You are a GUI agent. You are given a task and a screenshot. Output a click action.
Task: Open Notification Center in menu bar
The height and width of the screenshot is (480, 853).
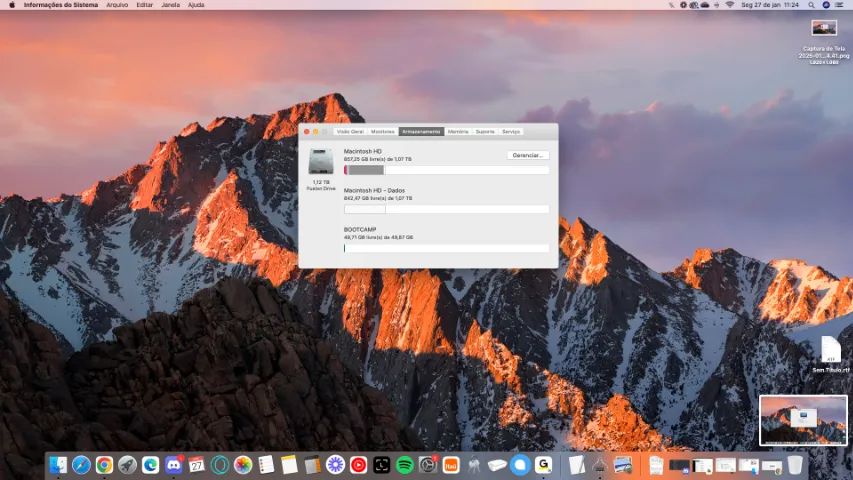coord(839,5)
